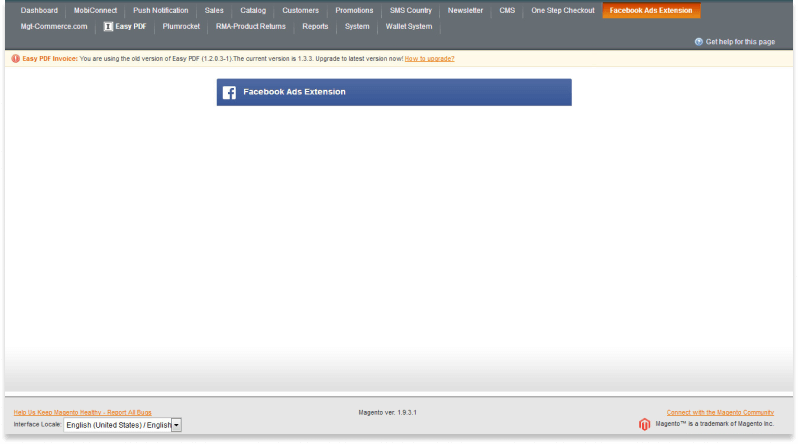Click the Easy PDF icon in the menu
This screenshot has height=444, width=798.
pyautogui.click(x=108, y=26)
